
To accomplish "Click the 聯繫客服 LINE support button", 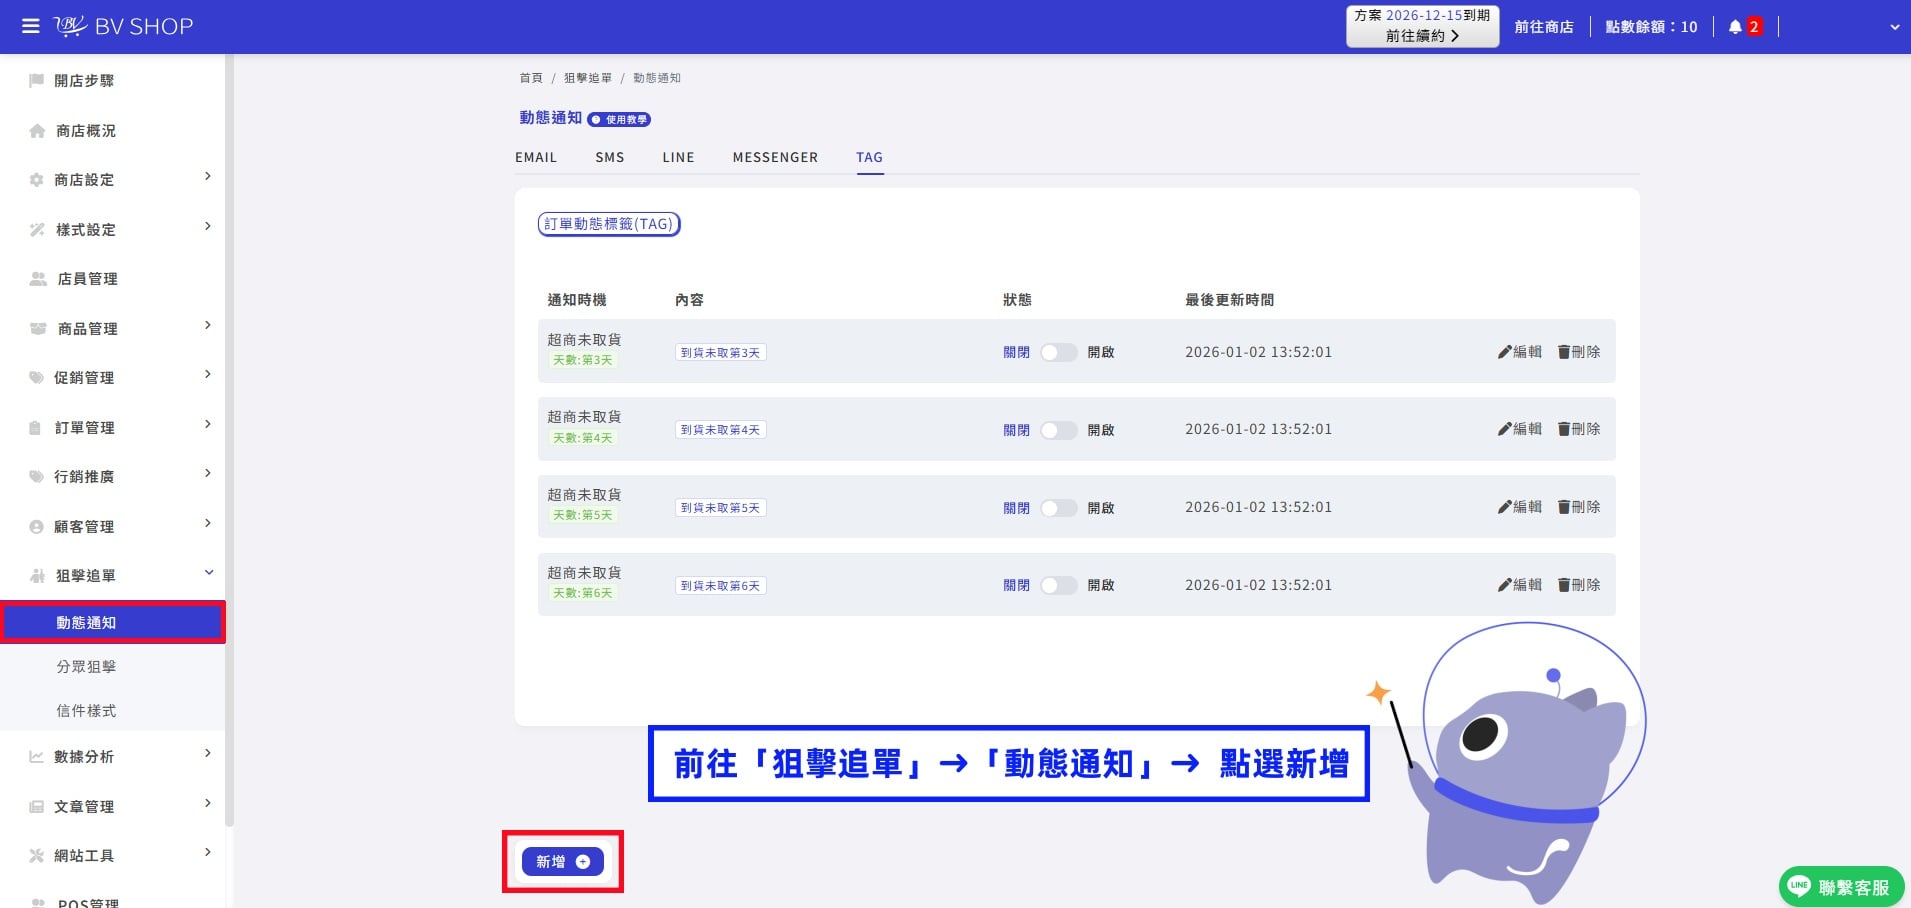I will (x=1841, y=886).
